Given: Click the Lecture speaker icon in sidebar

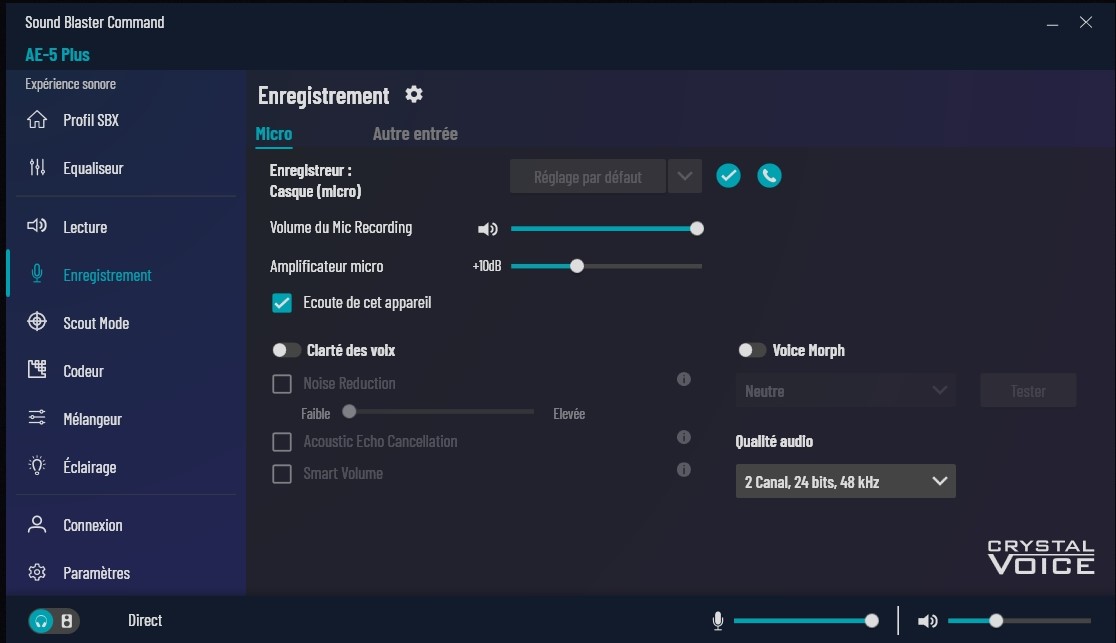Looking at the screenshot, I should [37, 226].
